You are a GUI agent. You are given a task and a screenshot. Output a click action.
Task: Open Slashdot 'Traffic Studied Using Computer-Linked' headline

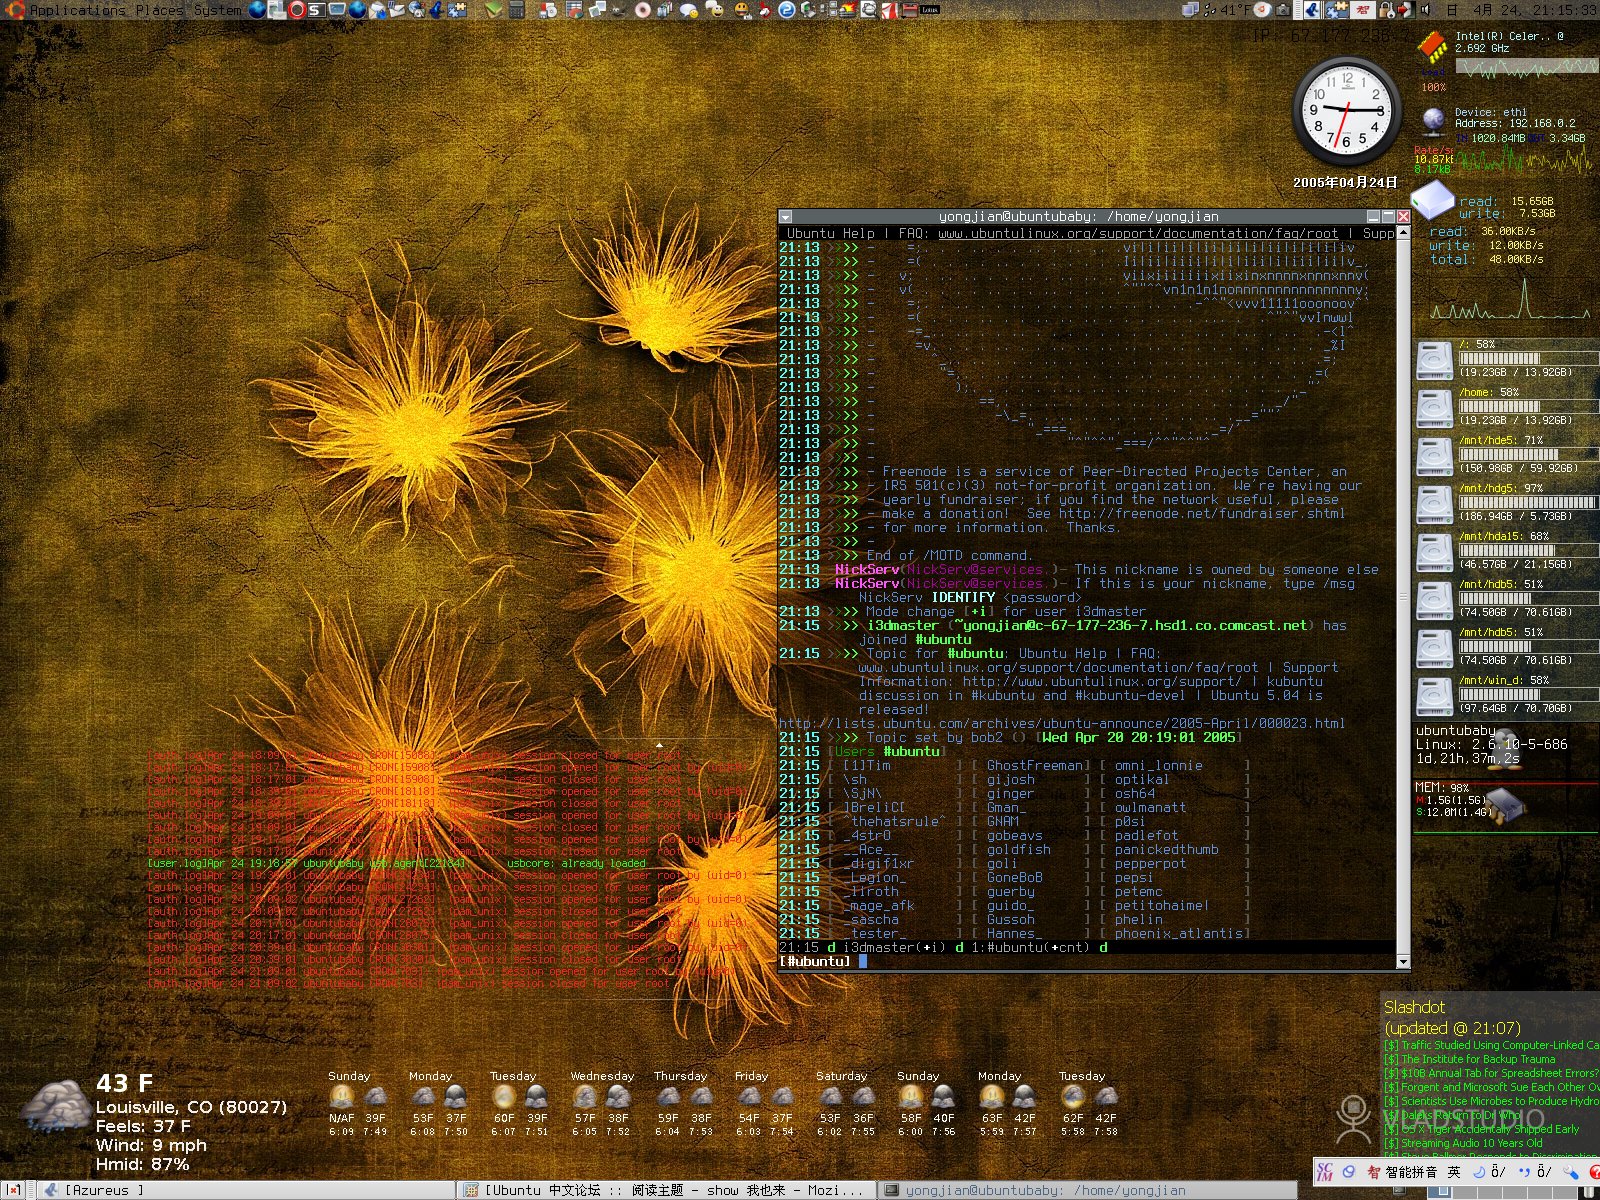pos(1491,1045)
